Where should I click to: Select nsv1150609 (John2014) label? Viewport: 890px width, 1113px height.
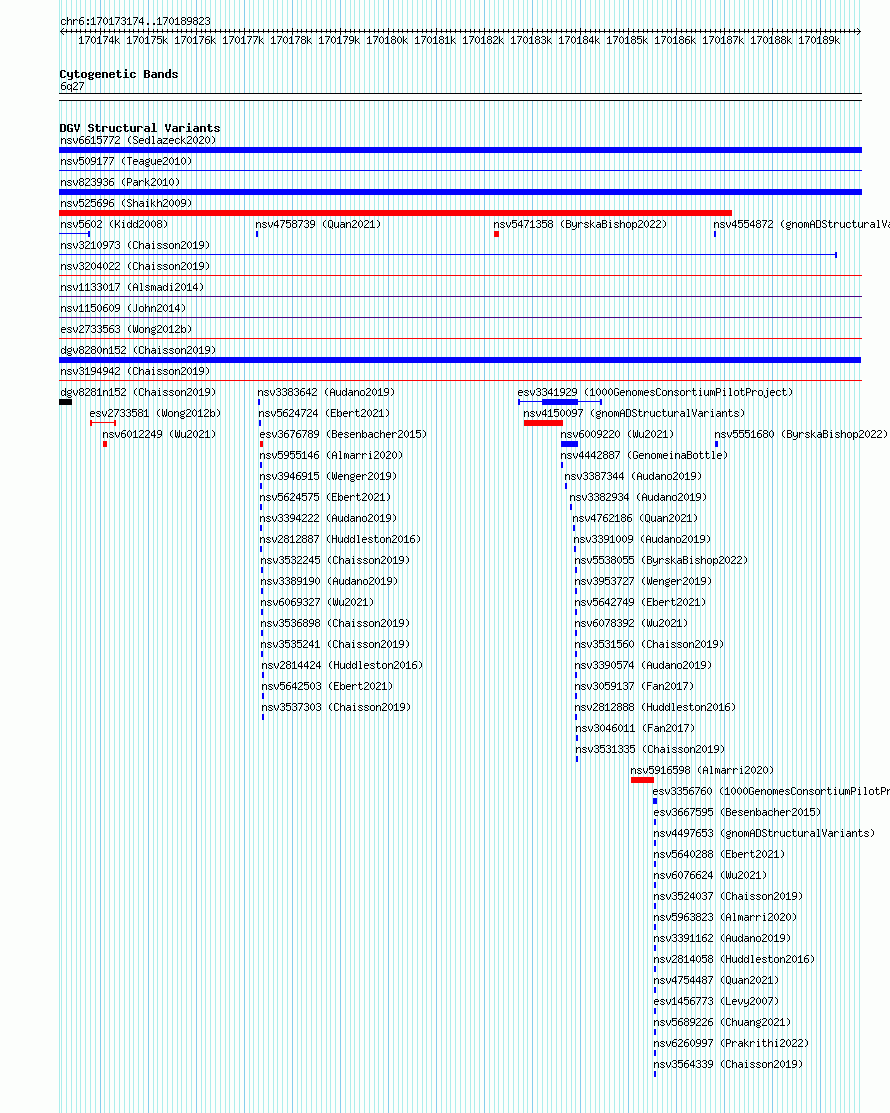tap(123, 308)
